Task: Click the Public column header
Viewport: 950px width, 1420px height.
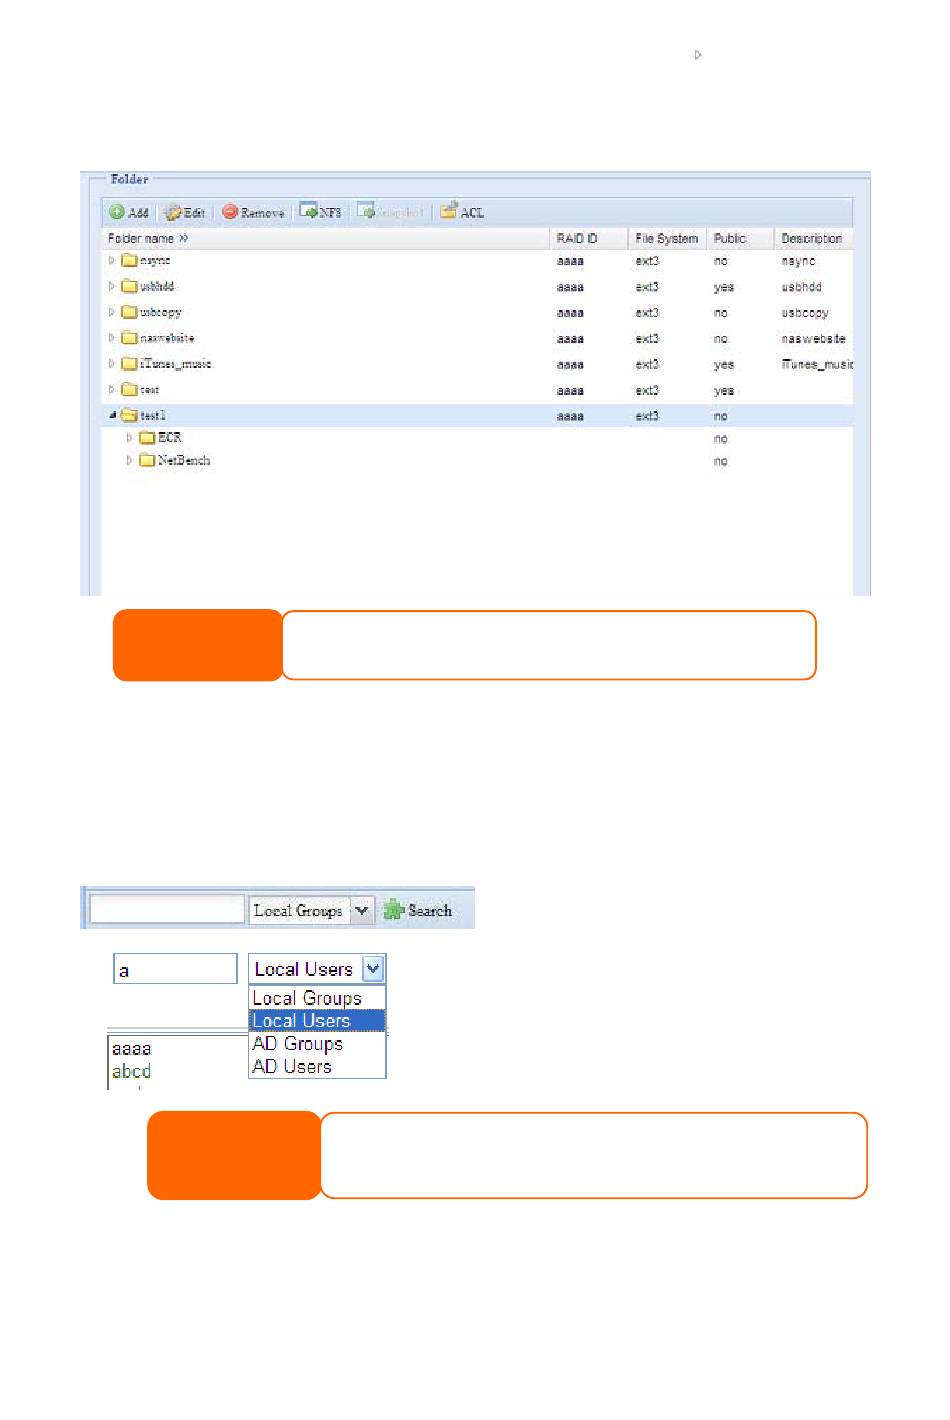Action: [x=741, y=238]
